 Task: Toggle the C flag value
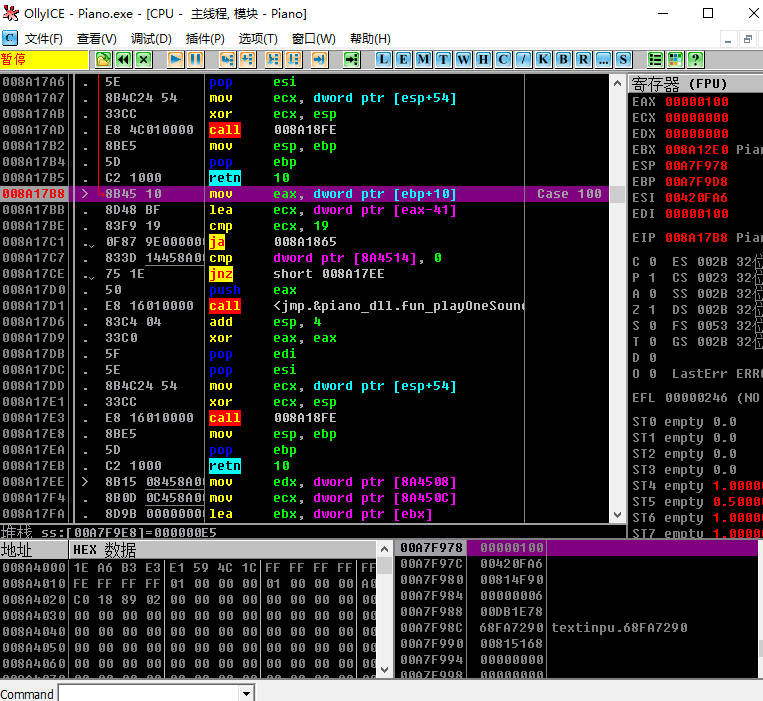653,262
